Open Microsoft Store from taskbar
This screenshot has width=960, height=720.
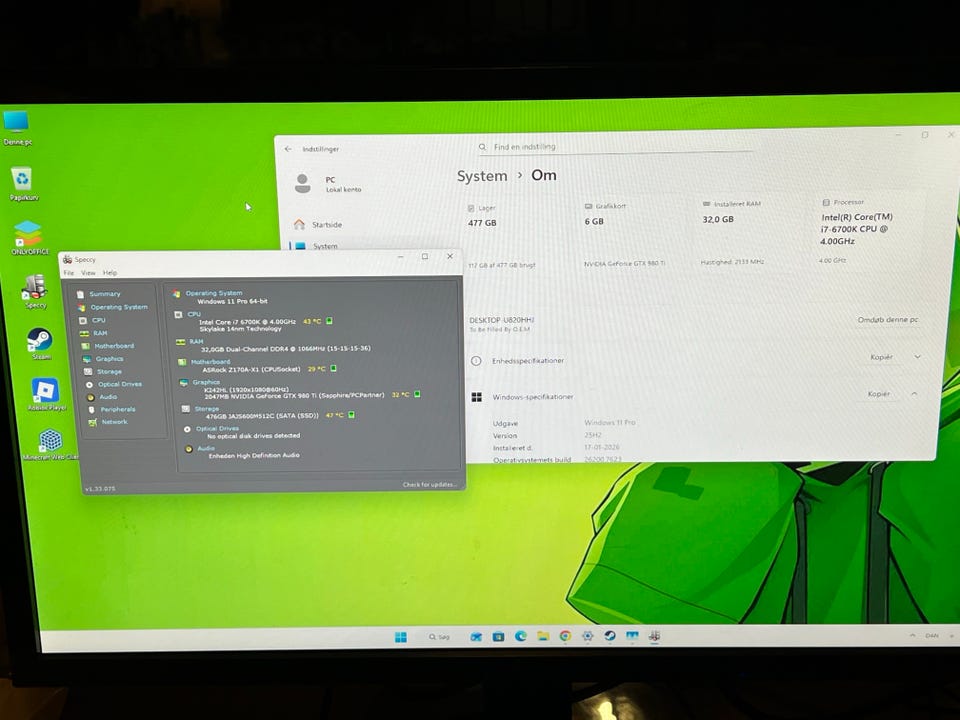[498, 637]
